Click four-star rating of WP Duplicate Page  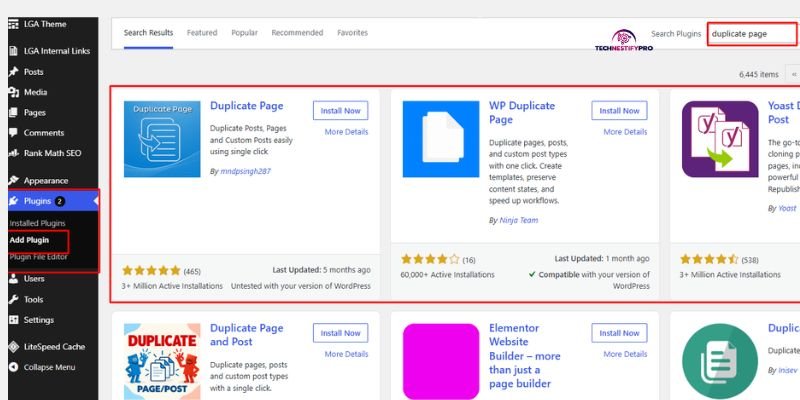point(431,259)
